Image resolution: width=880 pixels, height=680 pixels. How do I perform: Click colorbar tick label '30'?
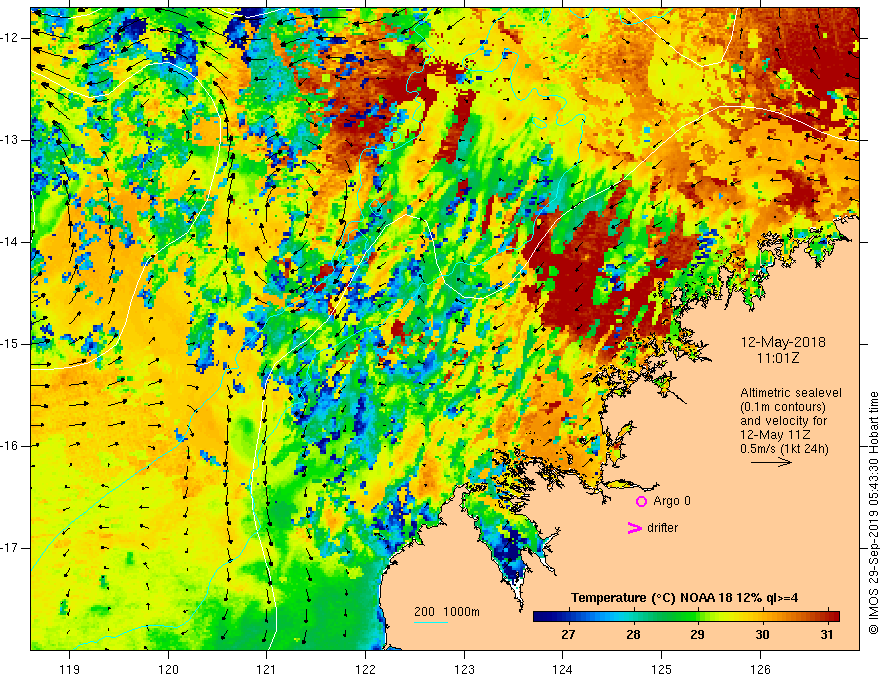click(762, 635)
